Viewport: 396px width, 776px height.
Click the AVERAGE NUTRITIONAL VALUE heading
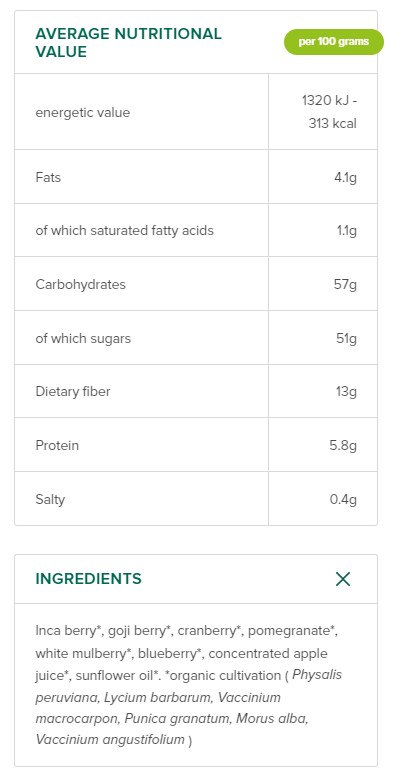128,43
